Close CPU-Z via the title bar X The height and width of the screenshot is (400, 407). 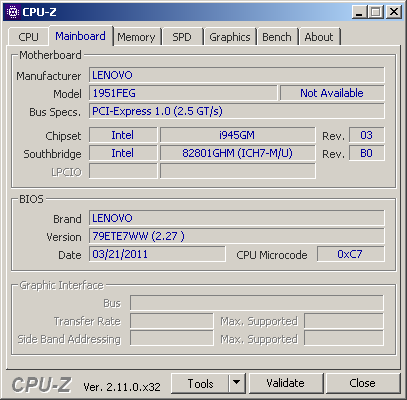(394, 12)
